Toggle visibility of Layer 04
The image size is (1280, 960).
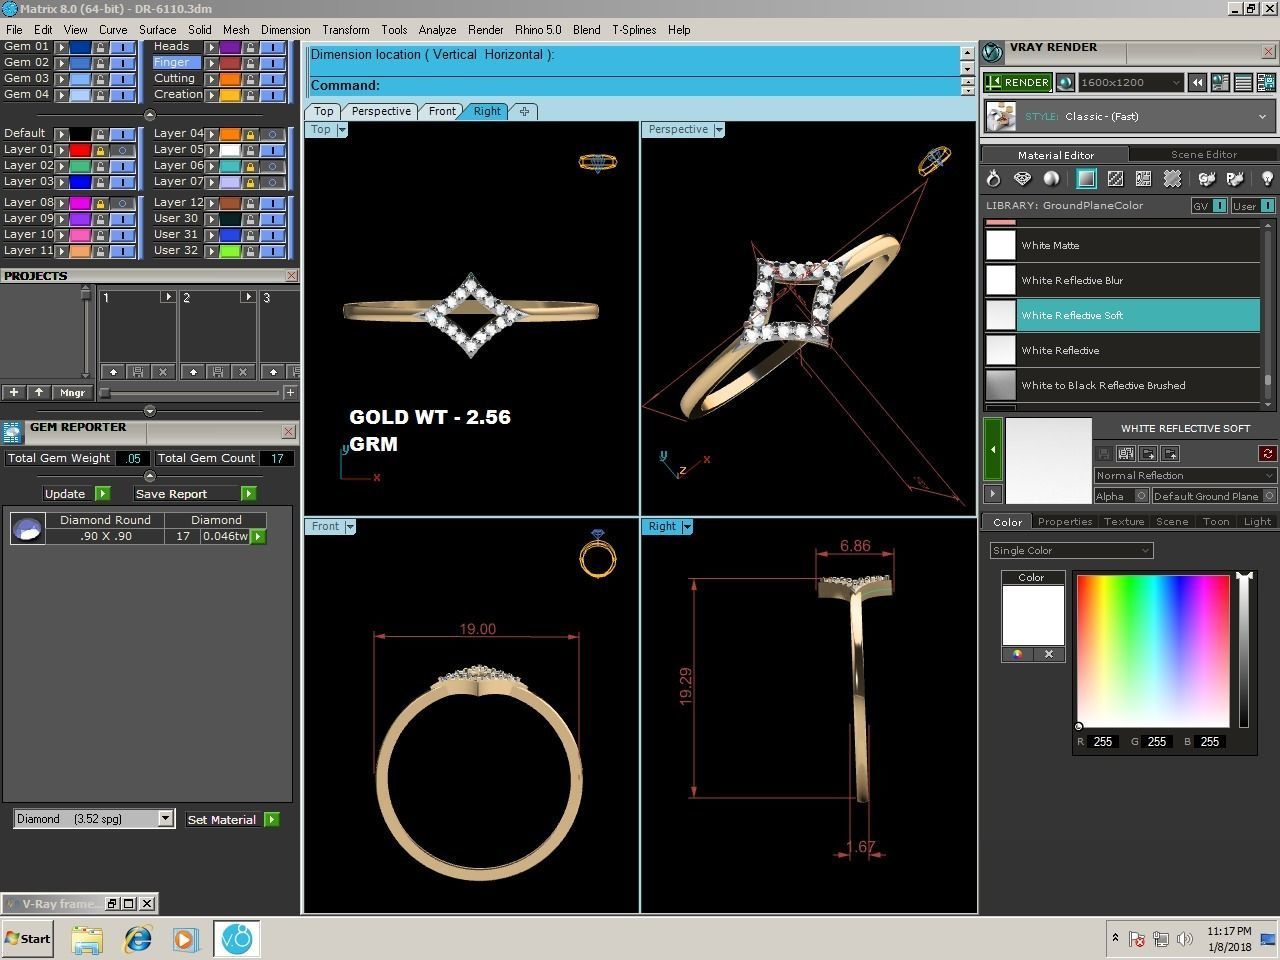coord(272,134)
